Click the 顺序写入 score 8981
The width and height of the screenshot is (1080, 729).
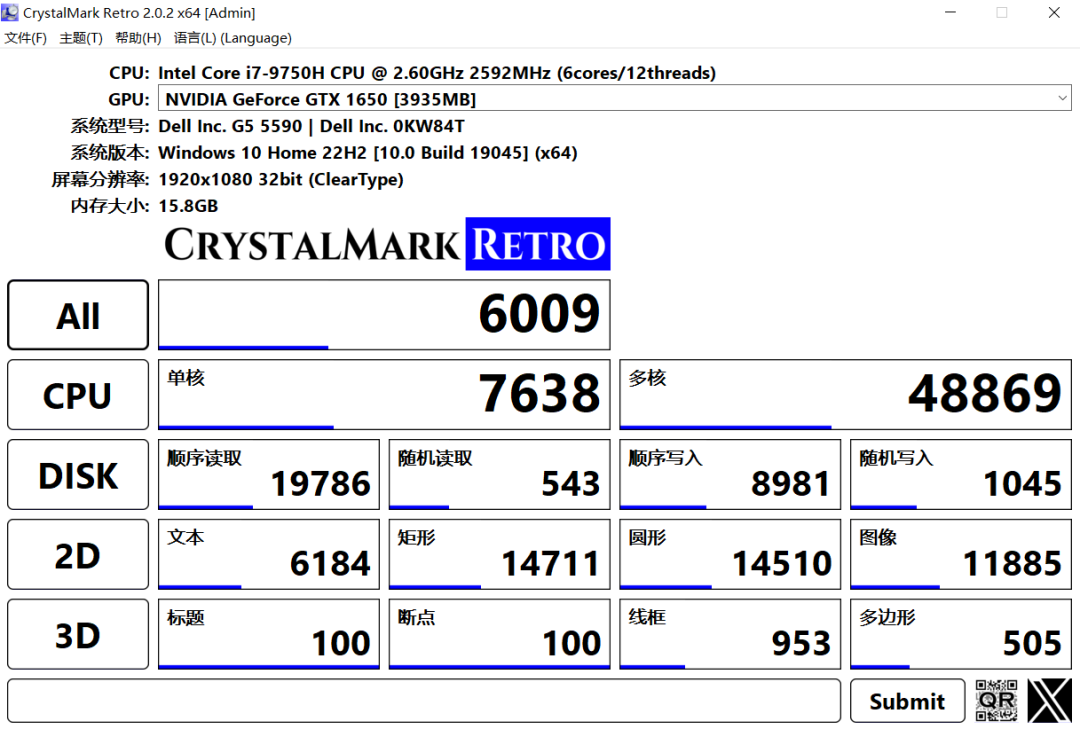[x=730, y=475]
